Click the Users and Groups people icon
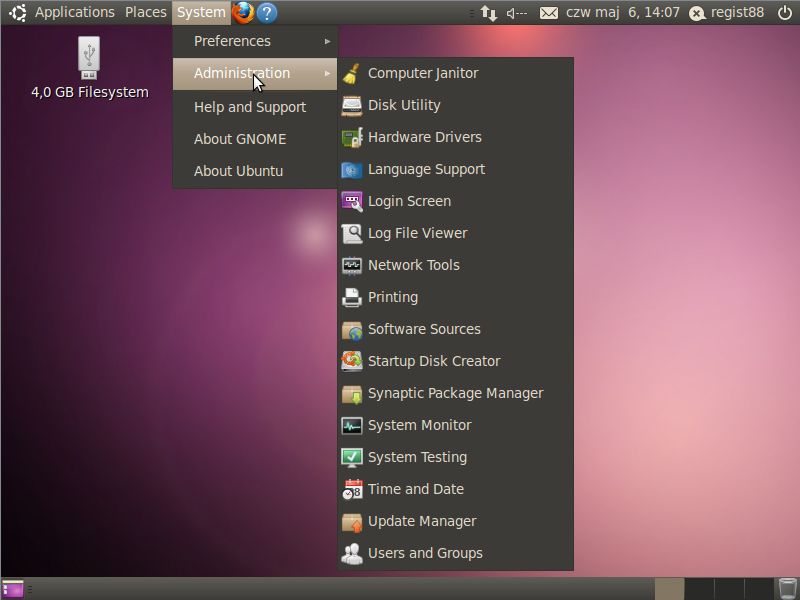The image size is (800, 600). click(352, 554)
